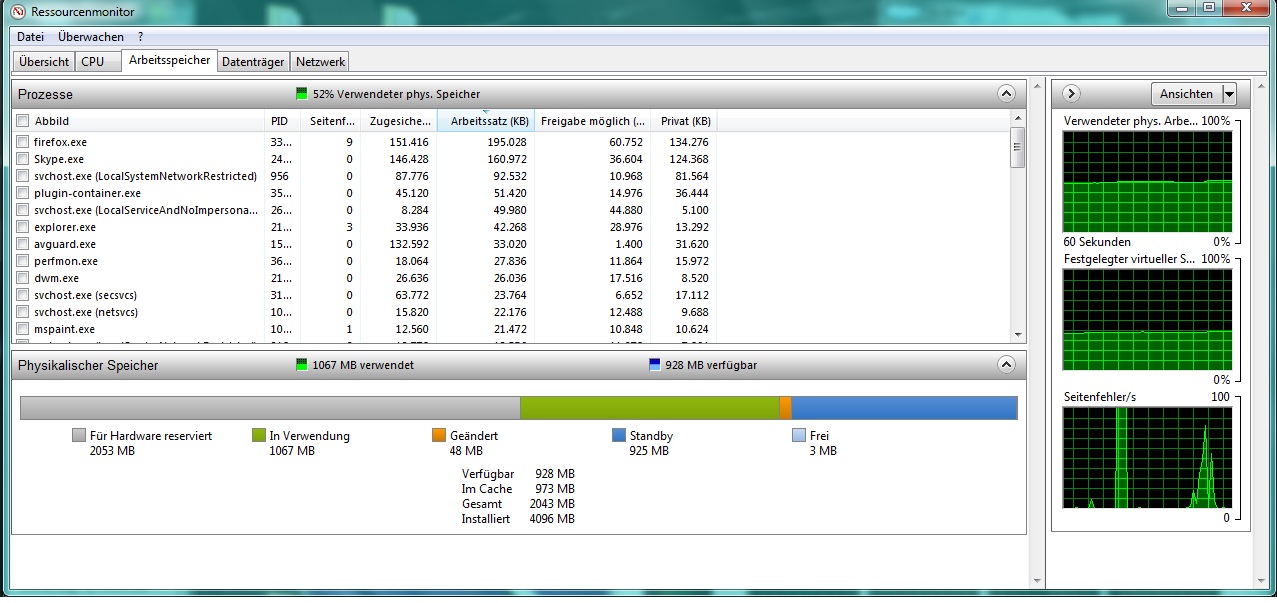Open the Überwachen menu
This screenshot has height=603, width=1277.
pos(91,37)
